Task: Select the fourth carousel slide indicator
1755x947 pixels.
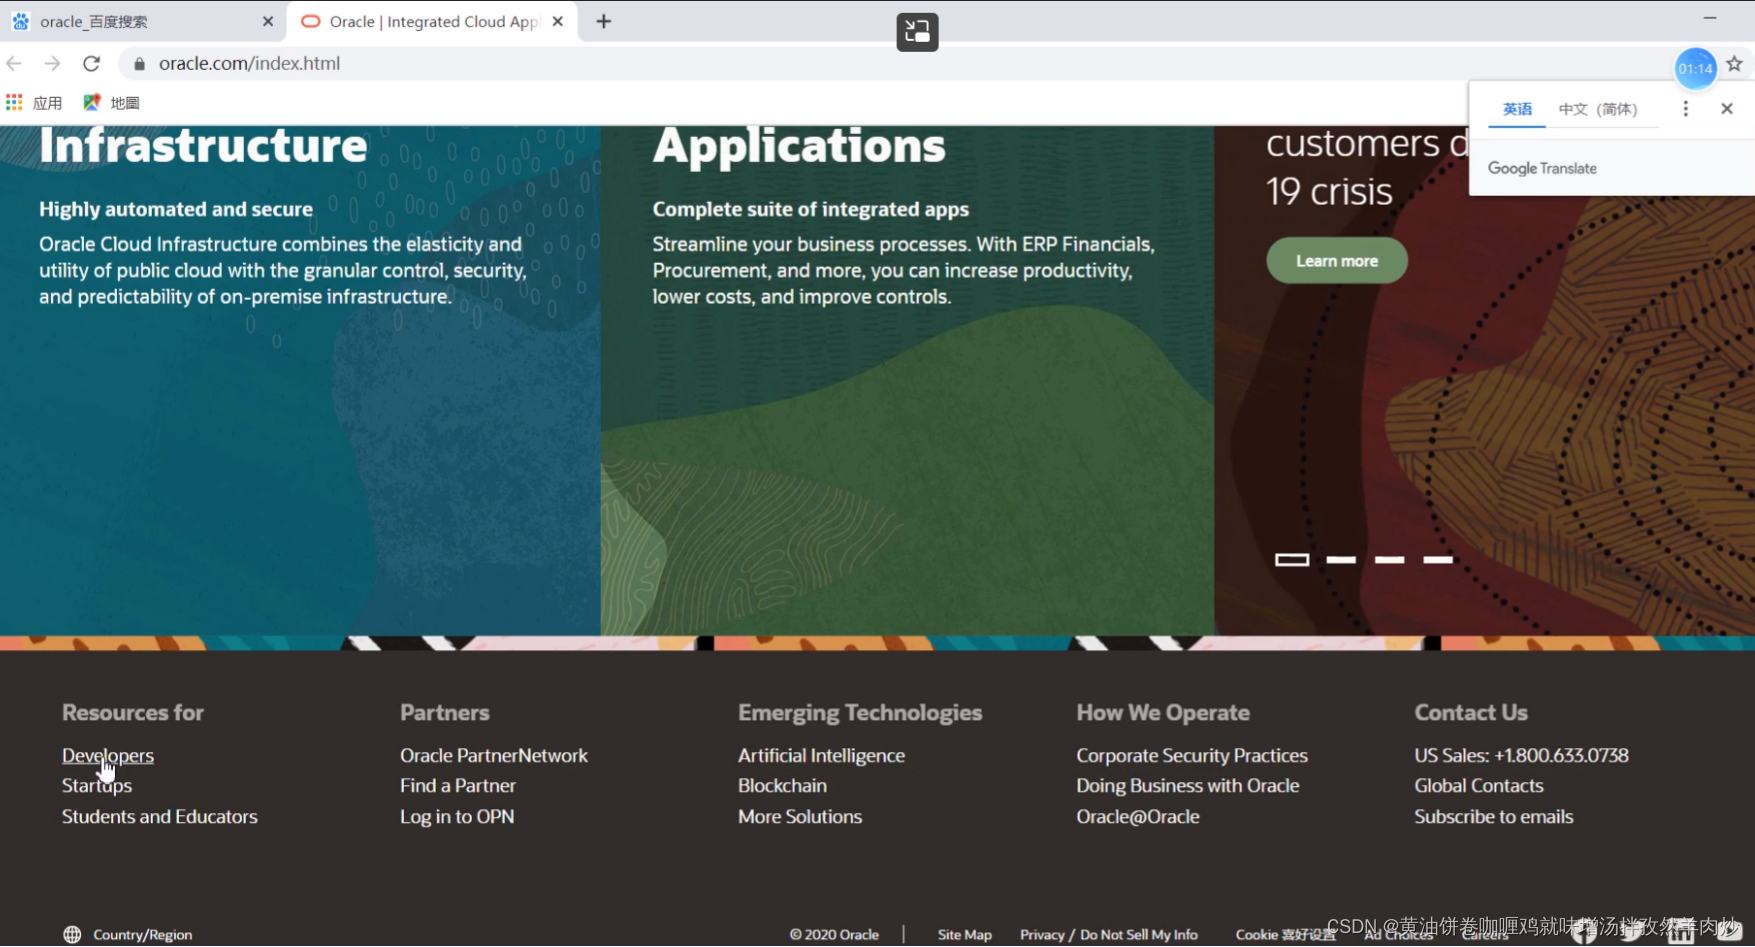Action: pos(1437,559)
